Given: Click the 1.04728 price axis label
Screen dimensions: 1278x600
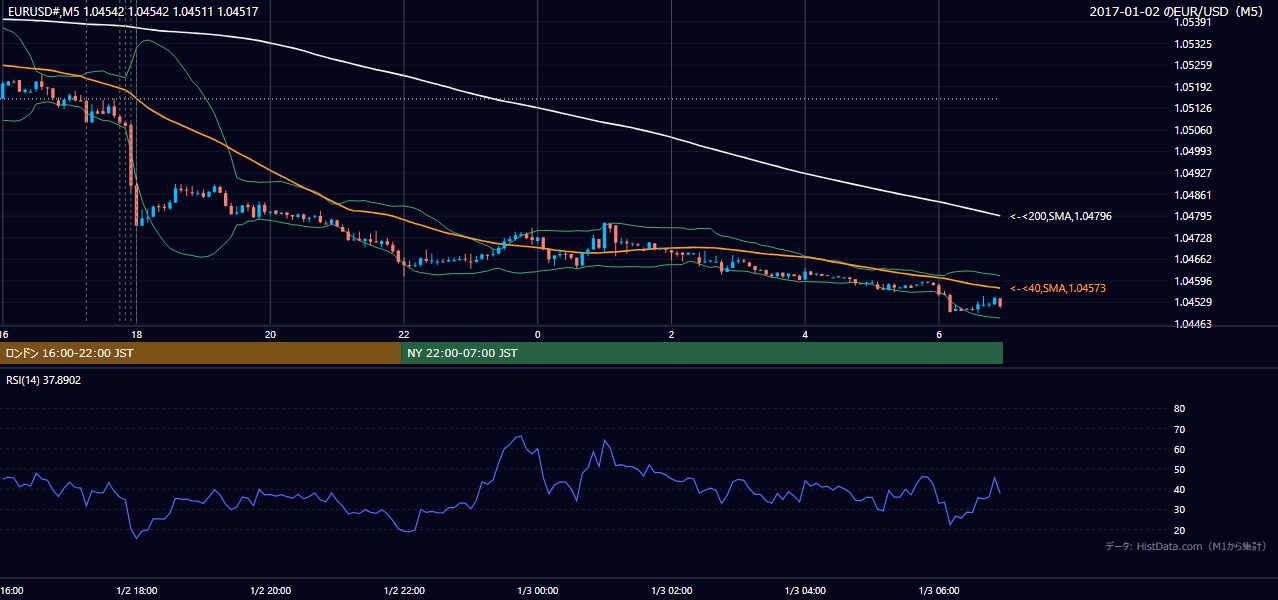Looking at the screenshot, I should coord(1193,238).
